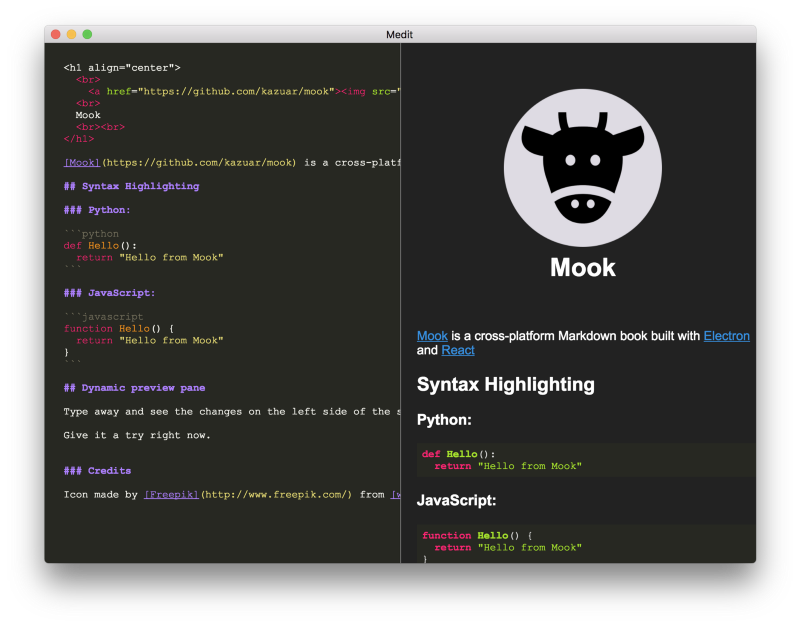Viewport: 800px width, 626px height.
Task: Open the Mook link in preview pane
Action: tap(432, 336)
